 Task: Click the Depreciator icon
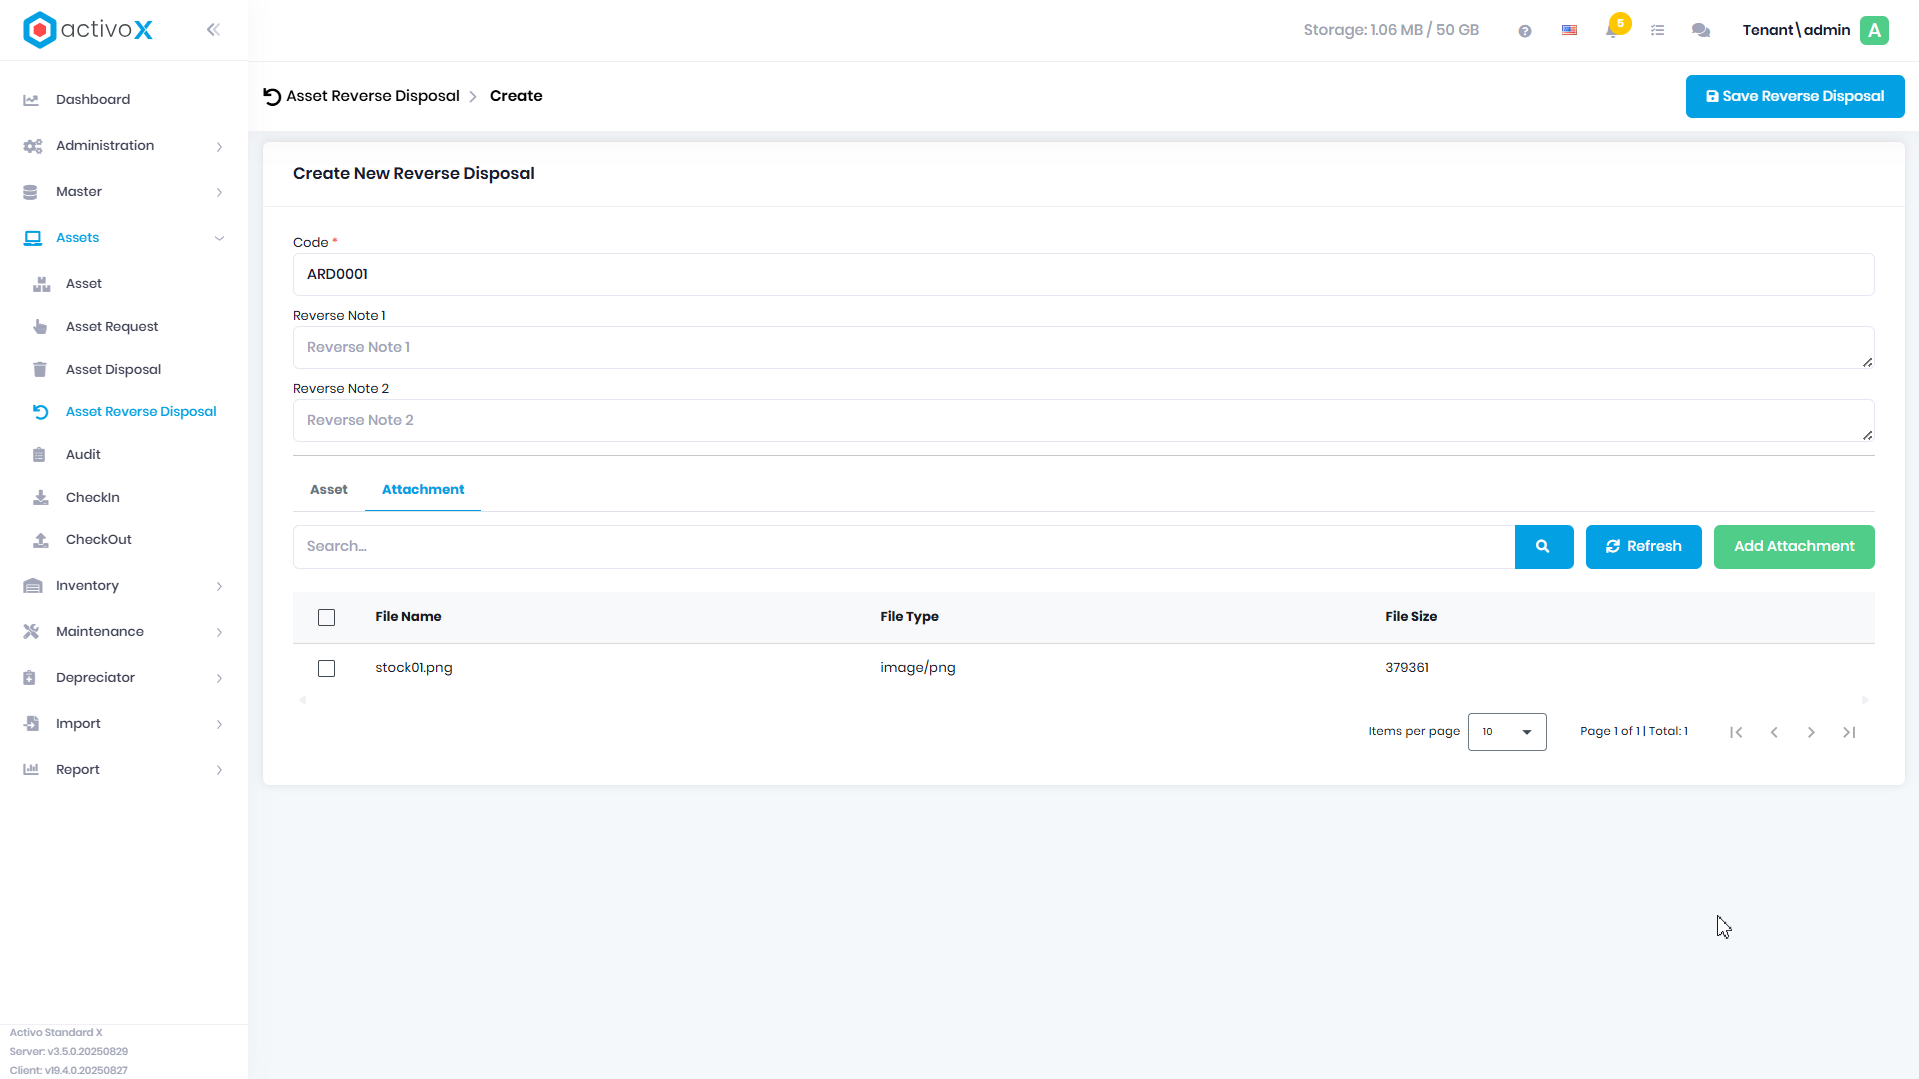click(29, 678)
